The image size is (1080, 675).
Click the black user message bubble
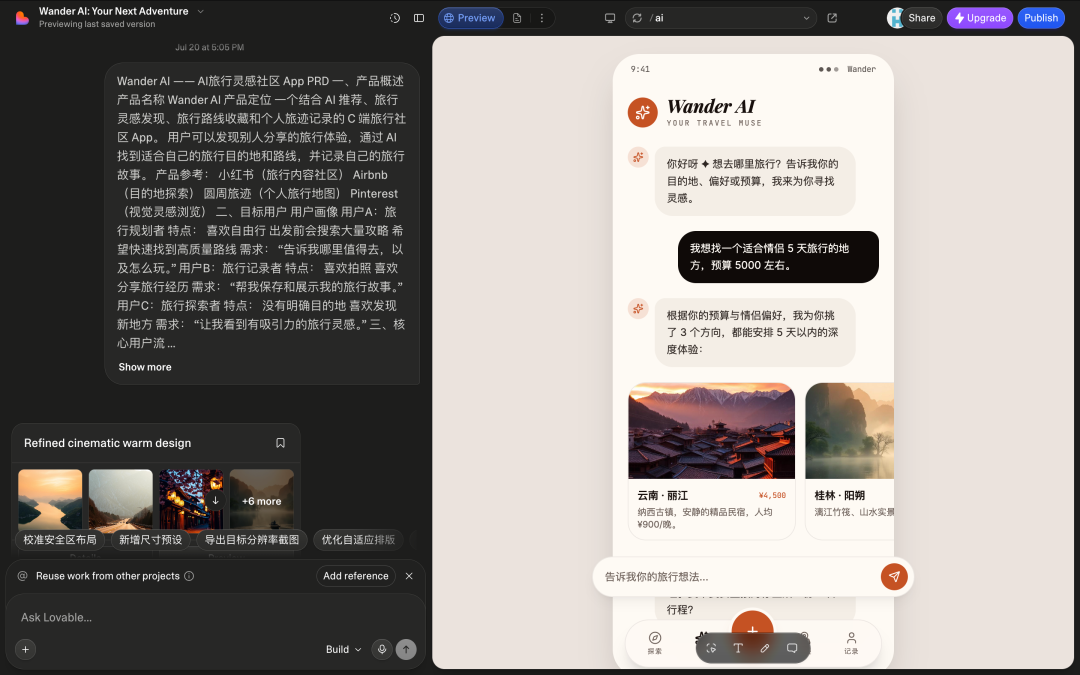(x=778, y=257)
